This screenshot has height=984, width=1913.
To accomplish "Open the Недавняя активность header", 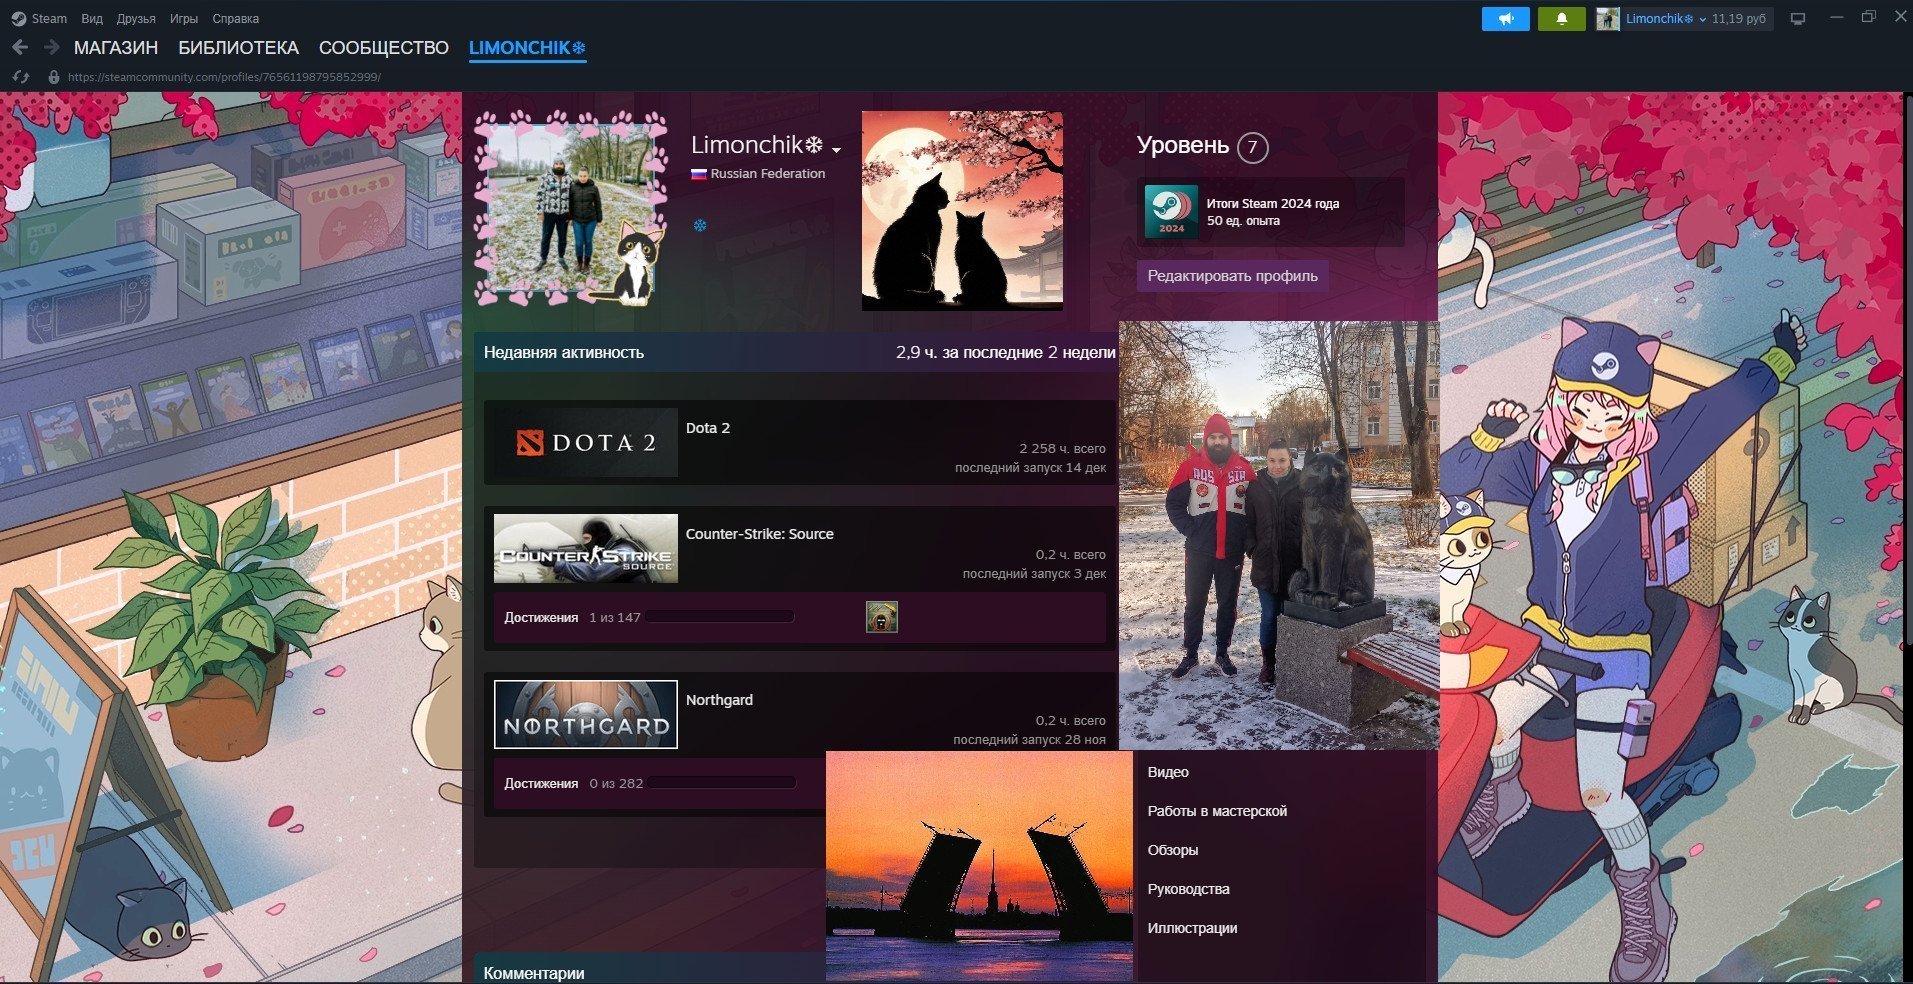I will [x=564, y=352].
